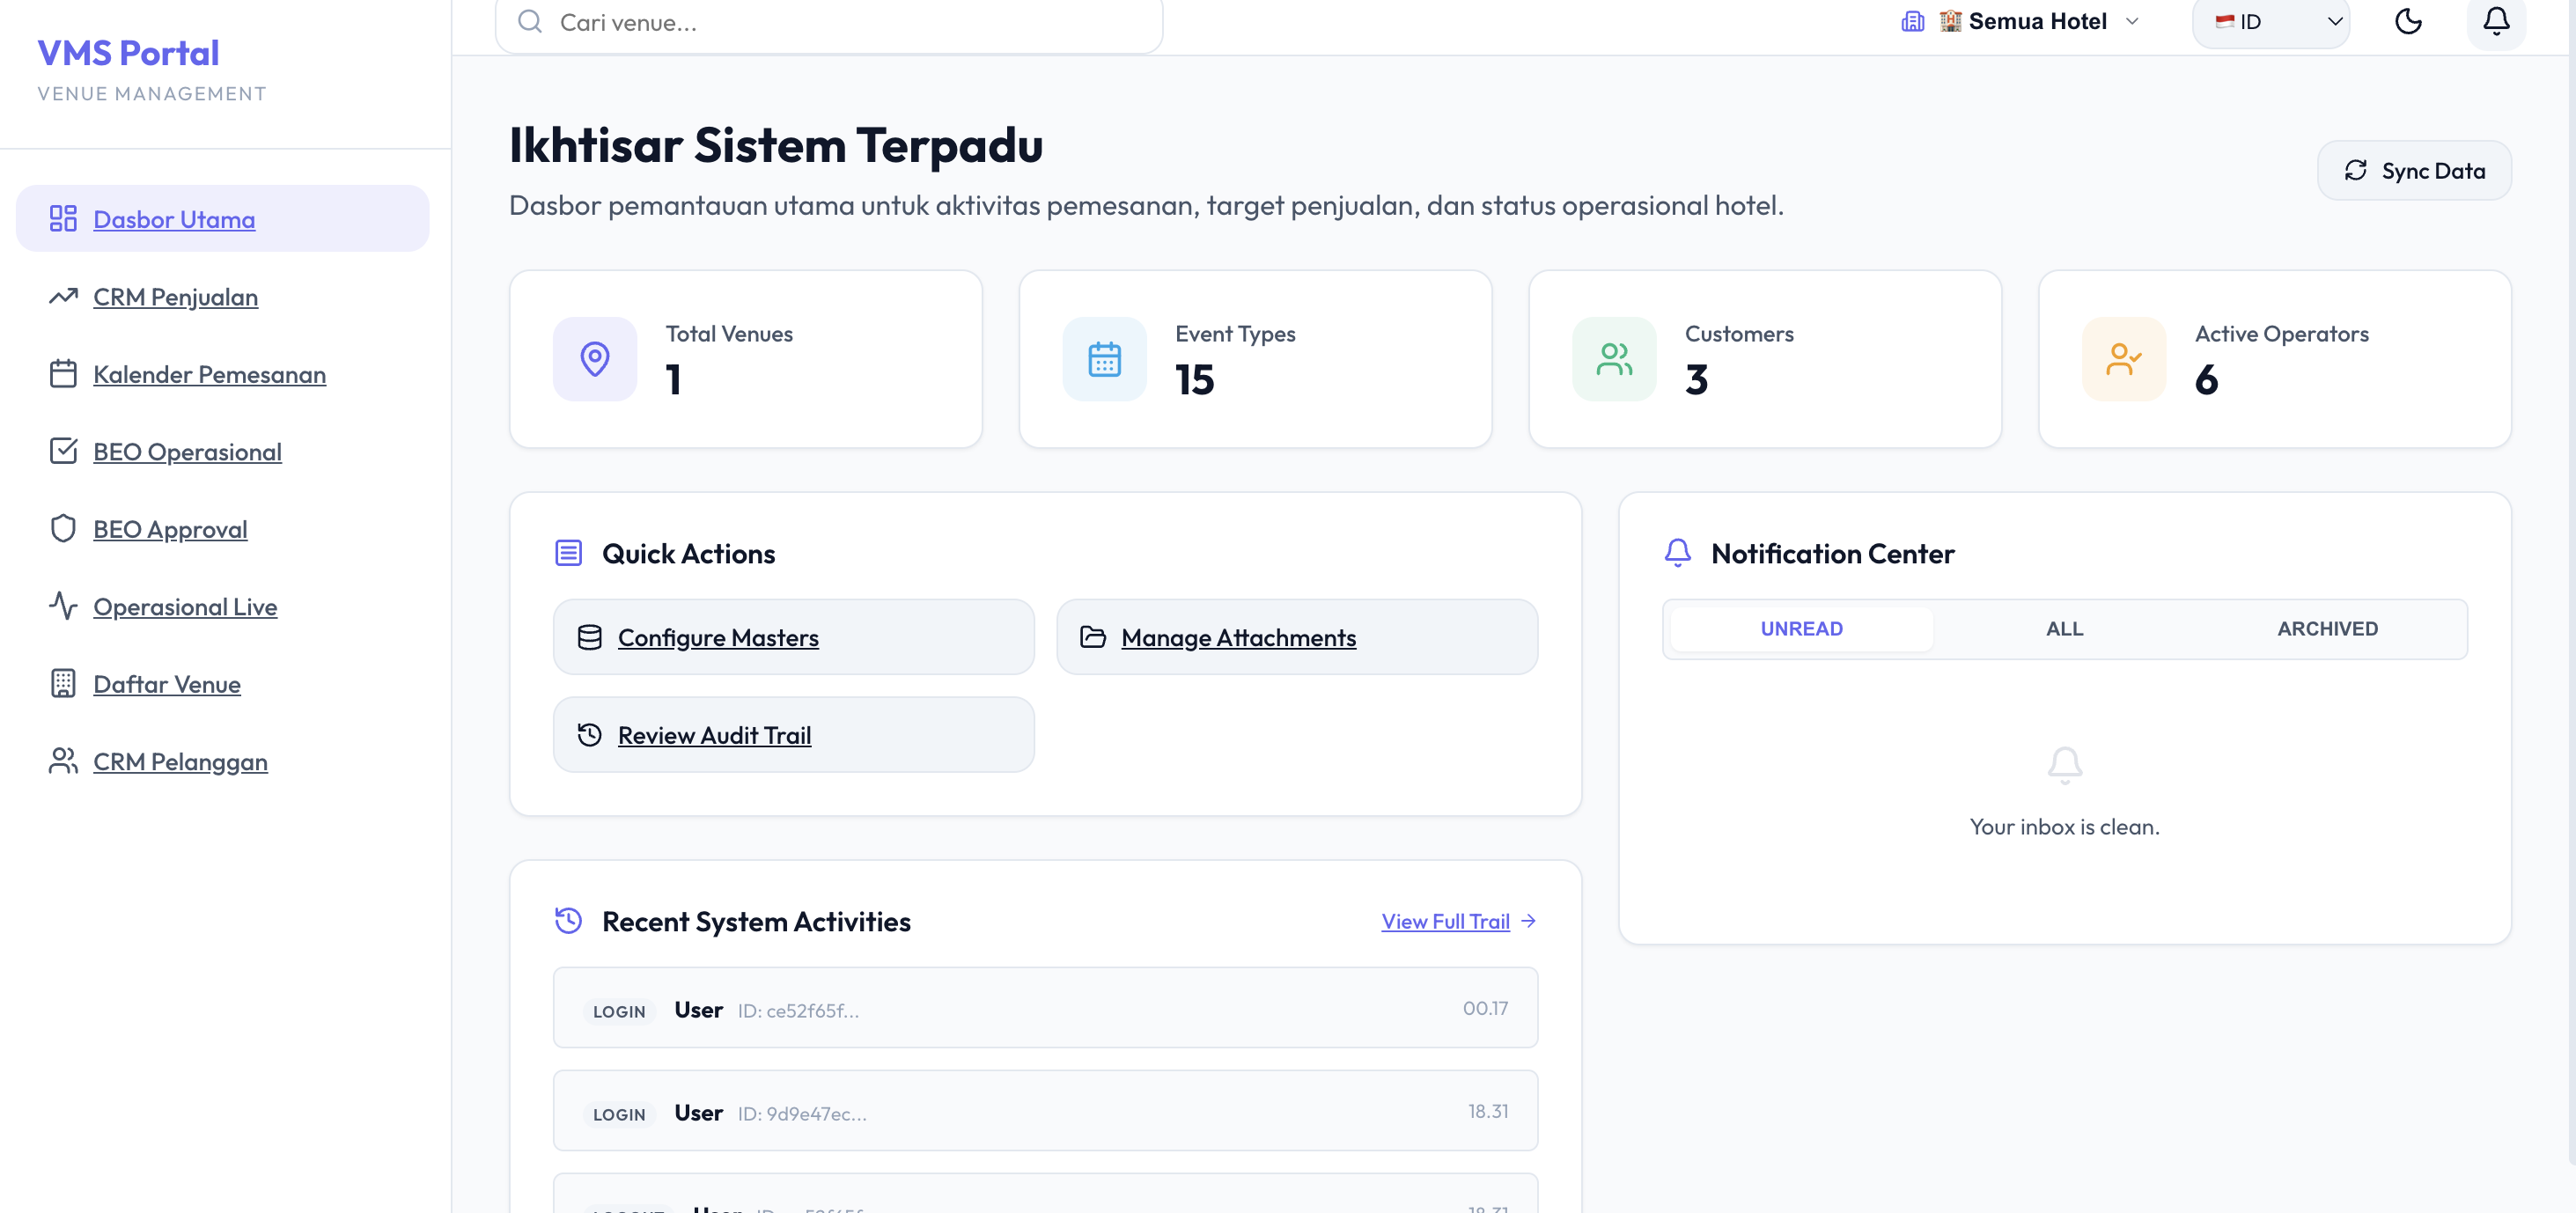Click the Notification Center bell icon
Viewport: 2576px width, 1213px height.
point(1677,553)
